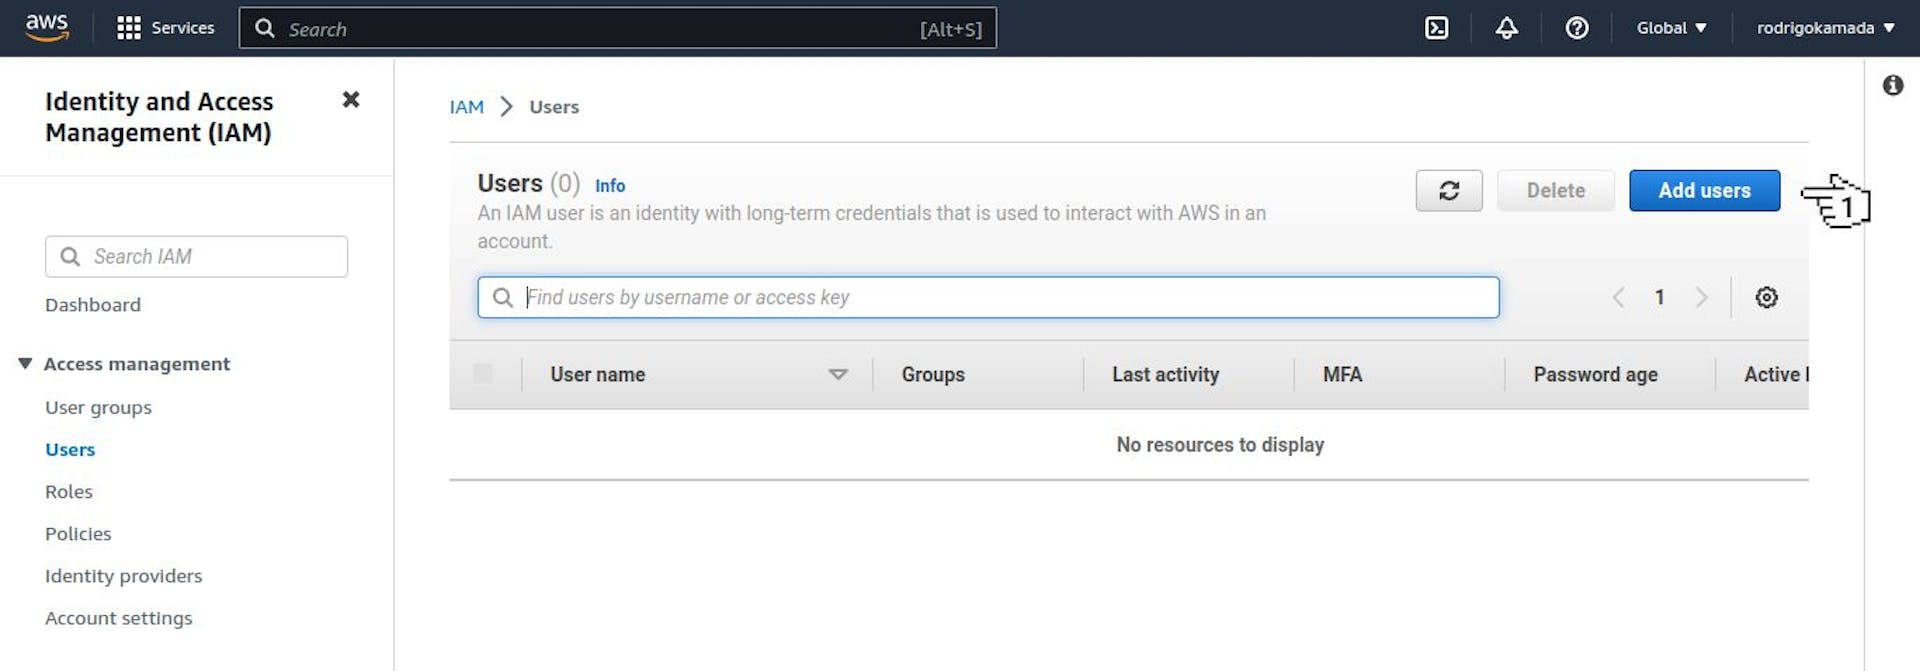Click the Add users button
The height and width of the screenshot is (671, 1920).
click(1704, 190)
